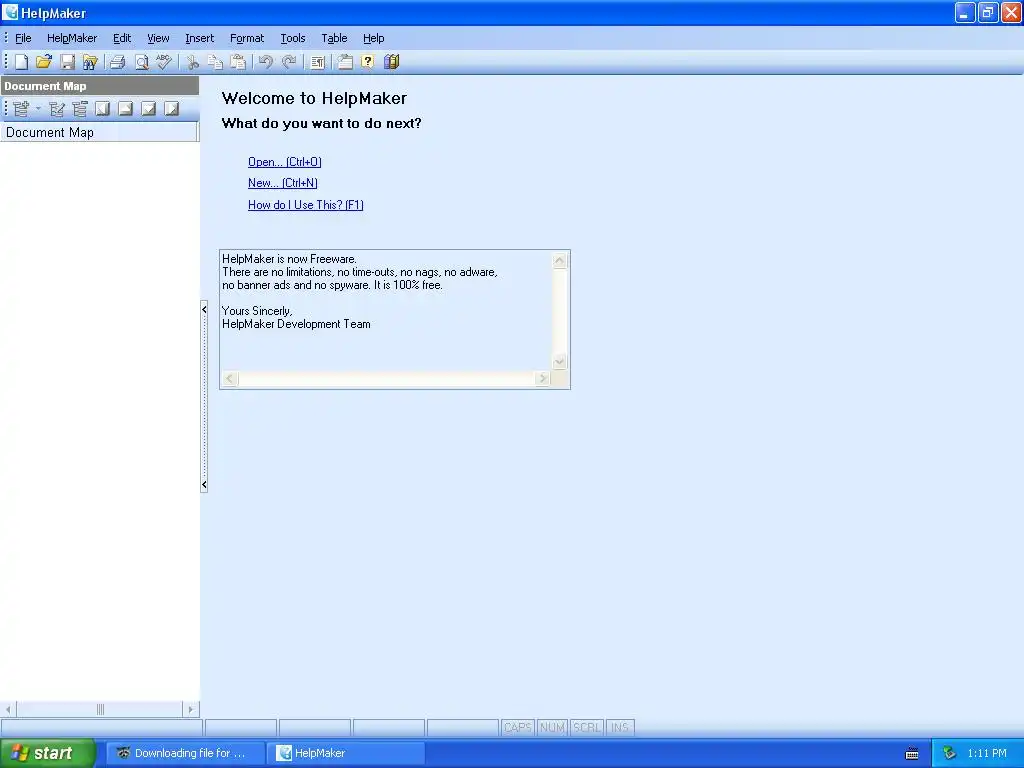Toggle the paragraph marks icon
Screen dimensions: 1024x768
pyautogui.click(x=317, y=62)
